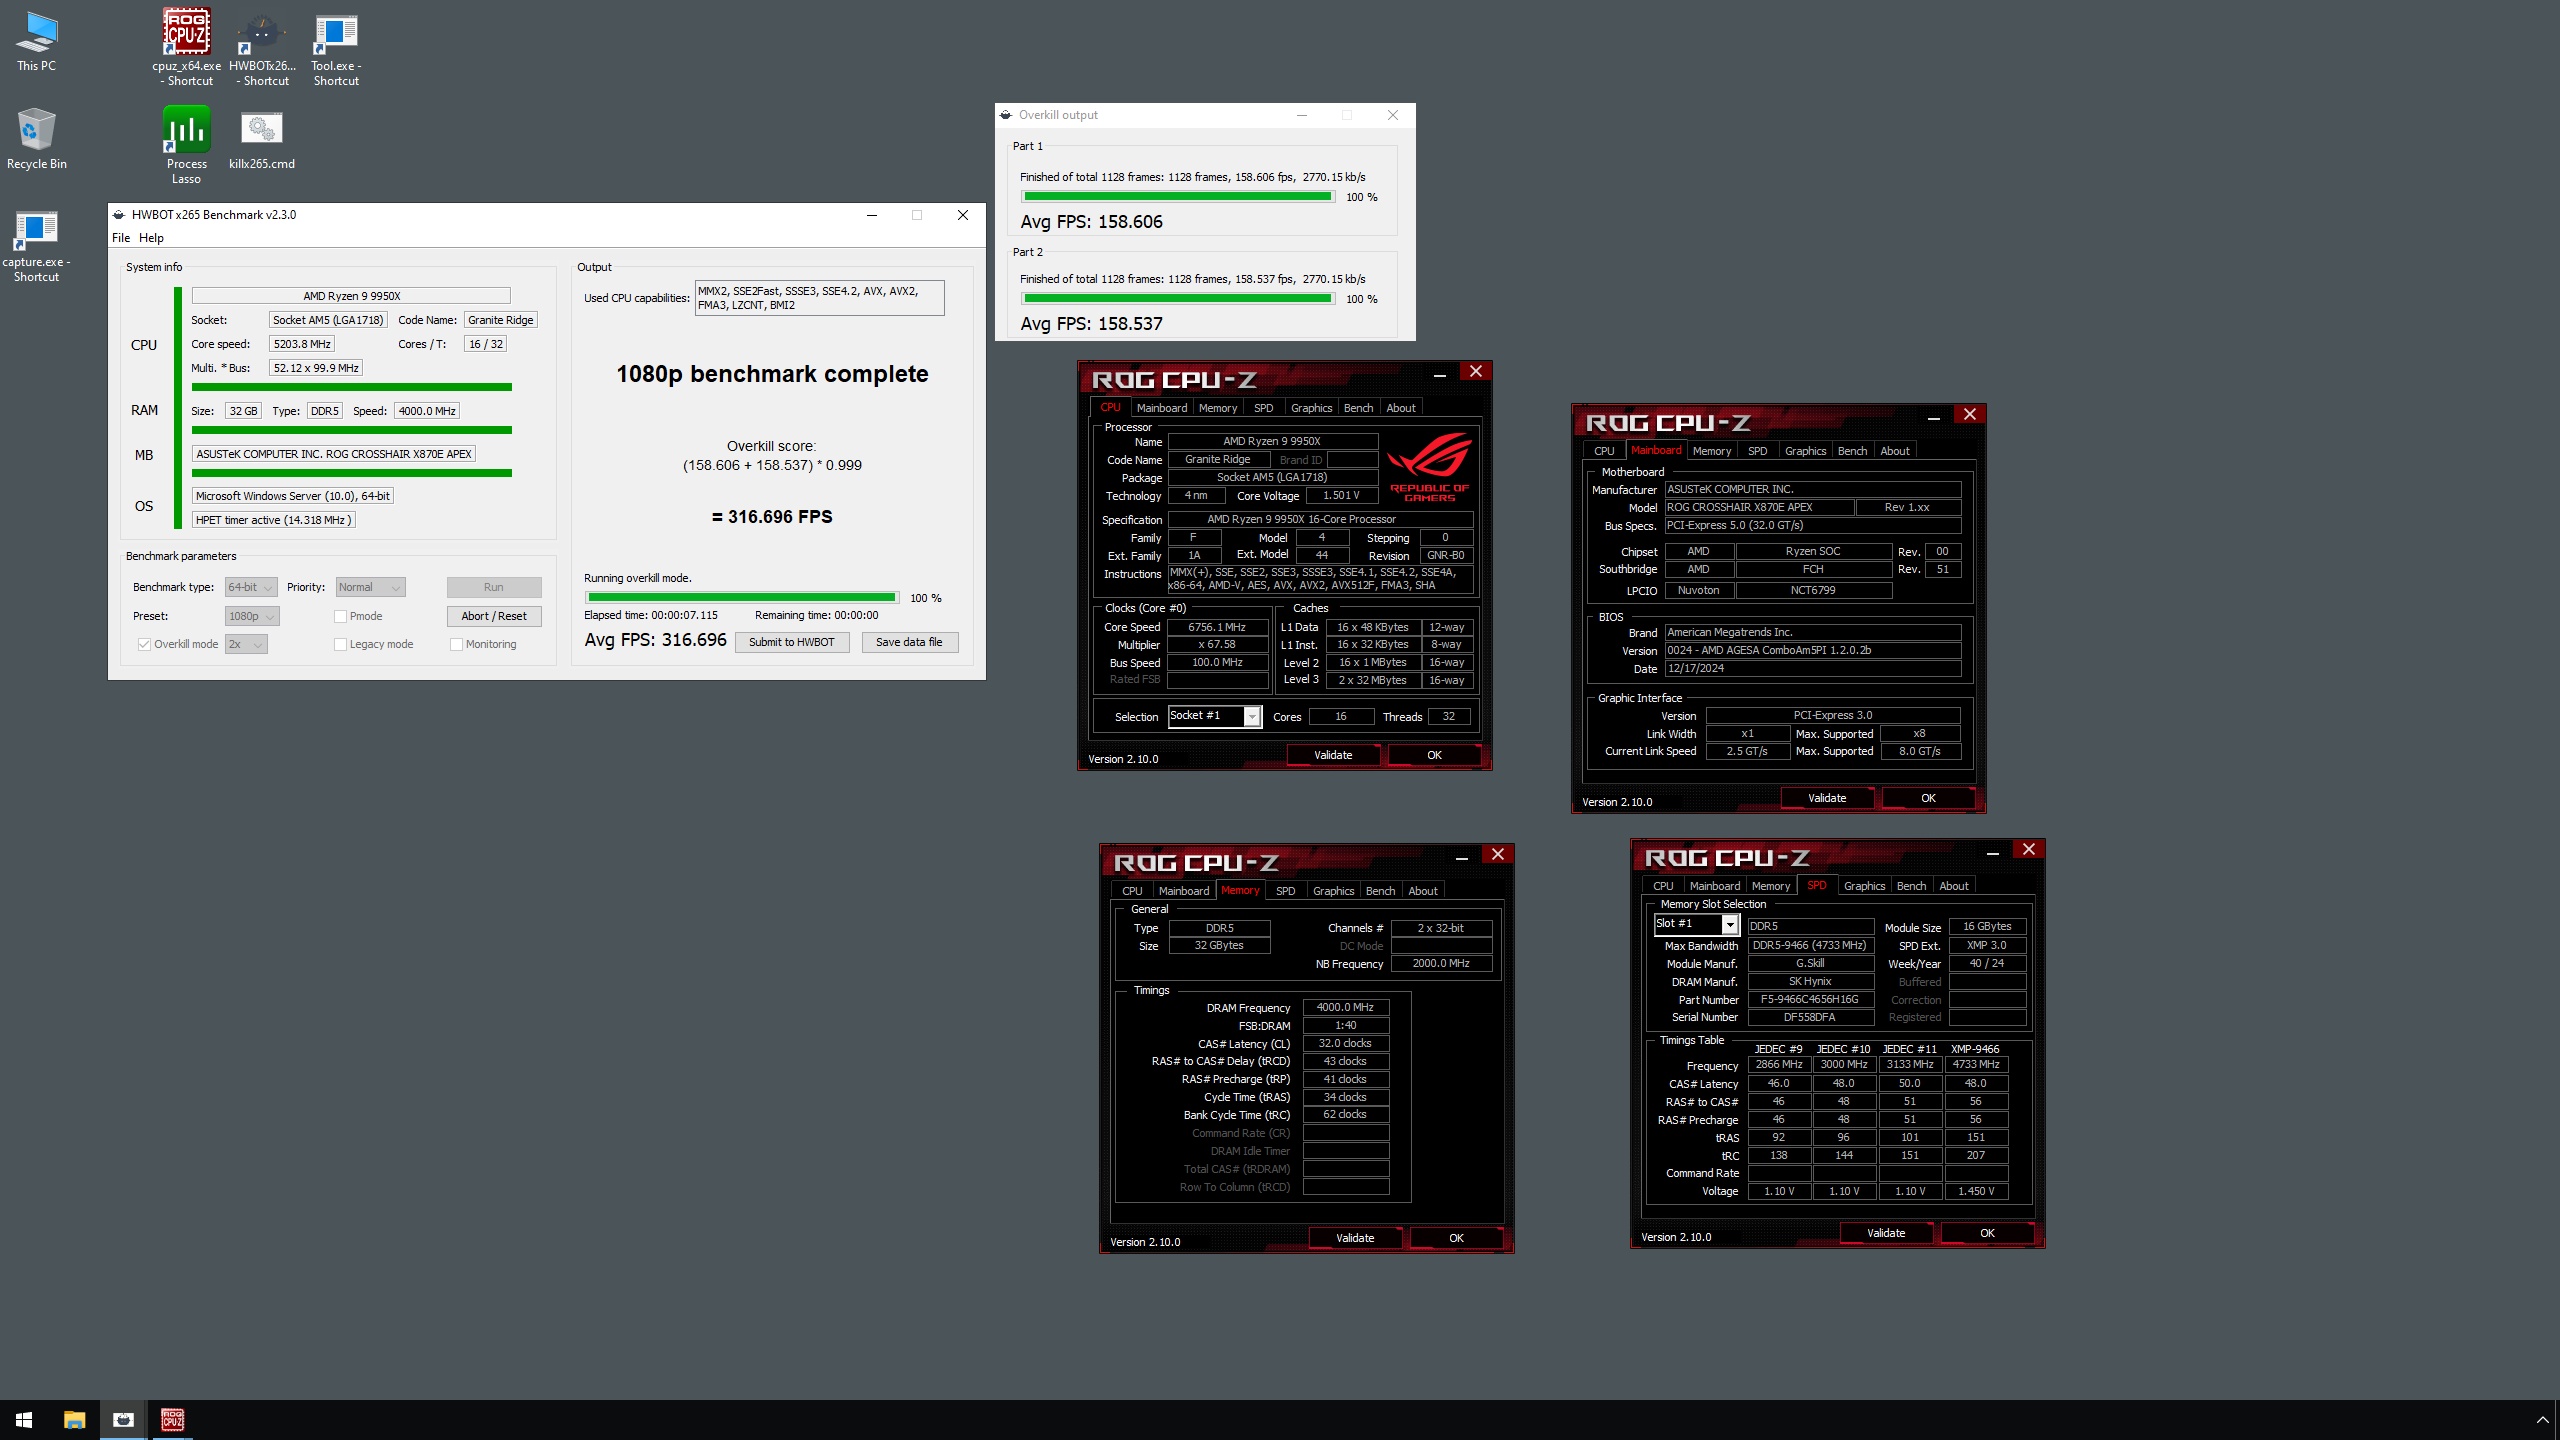Image resolution: width=2560 pixels, height=1440 pixels.
Task: Open File menu in HWBOT x265
Action: pos(121,238)
